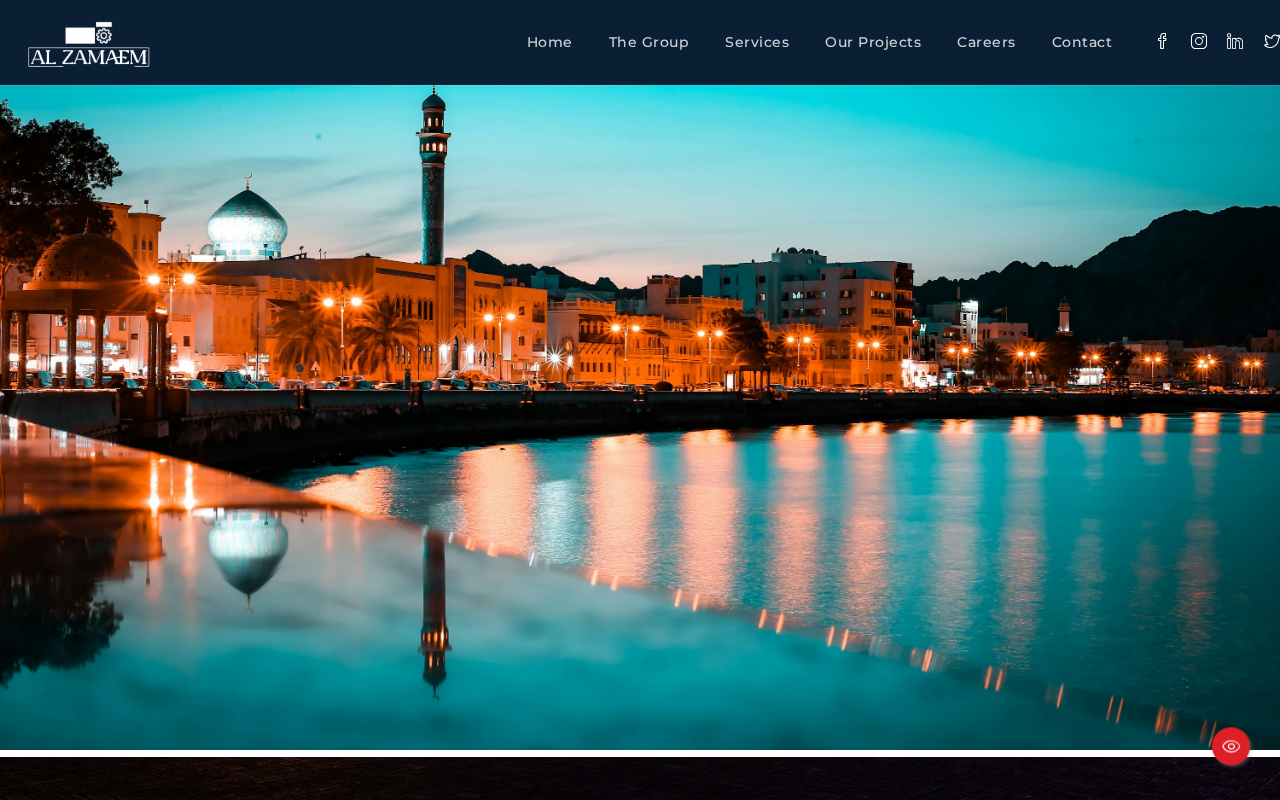Click the gear emblem in the logo
The width and height of the screenshot is (1280, 800).
[x=104, y=35]
